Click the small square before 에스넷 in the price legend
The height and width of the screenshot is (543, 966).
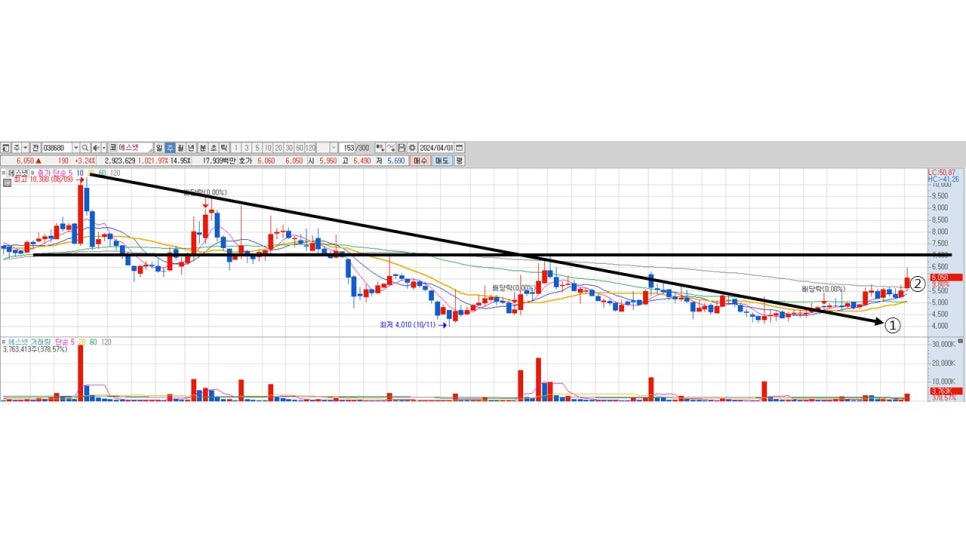tap(4, 173)
